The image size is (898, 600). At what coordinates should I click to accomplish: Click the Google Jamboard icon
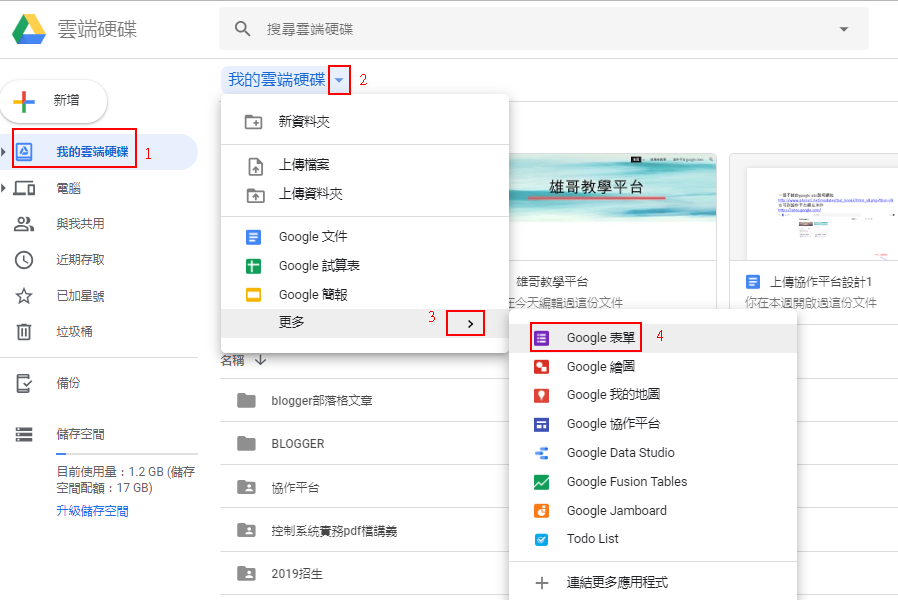pos(541,511)
